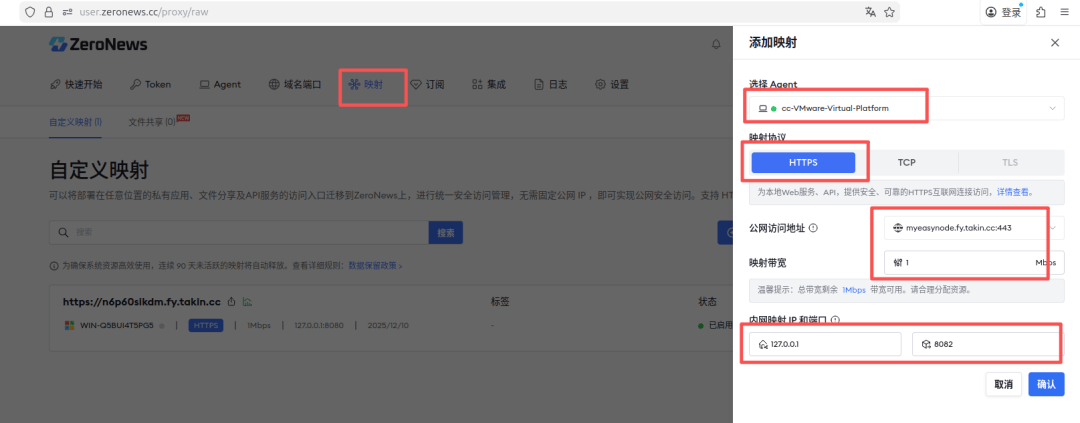This screenshot has height=423, width=1080.
Task: Open the 详情查看 link
Action: coord(1014,192)
